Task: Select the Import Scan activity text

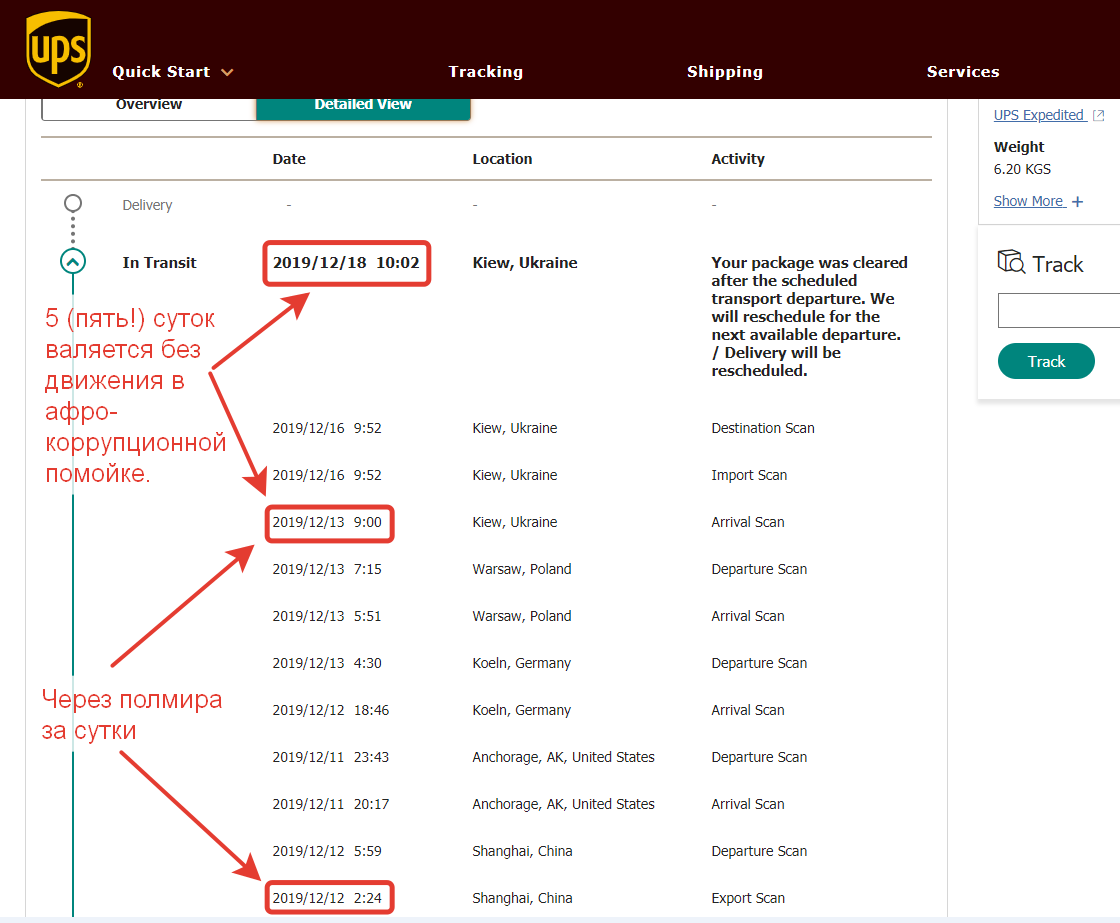Action: click(x=749, y=475)
